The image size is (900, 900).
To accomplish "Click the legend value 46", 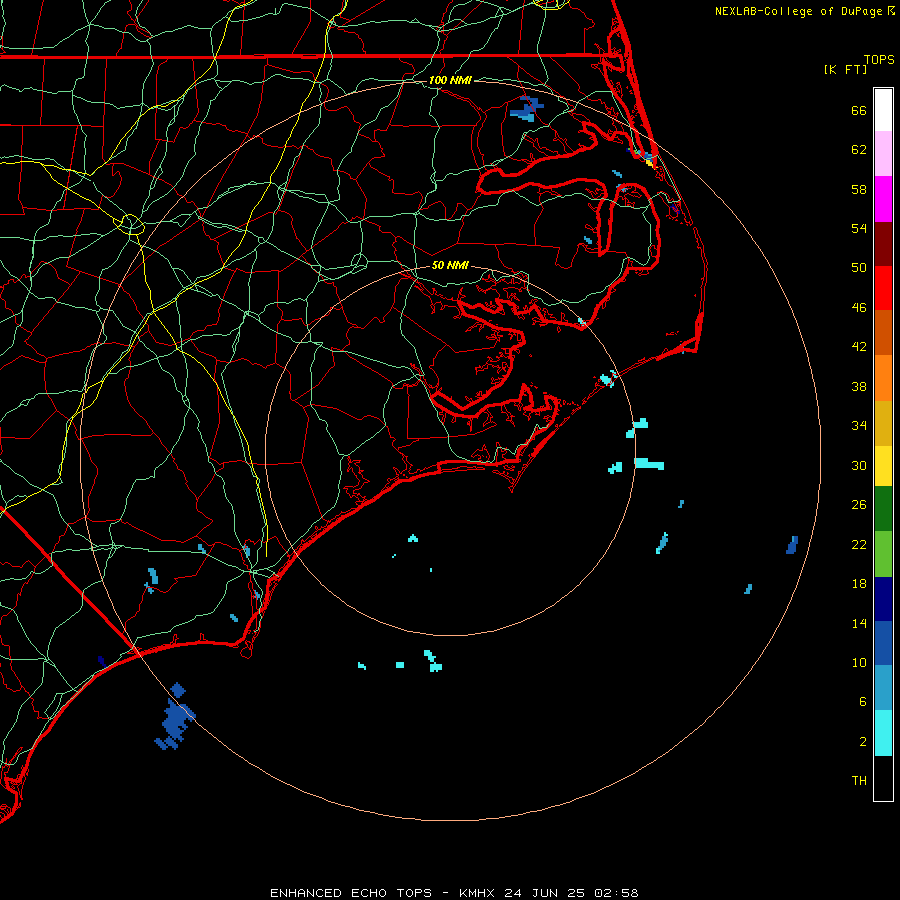I will (859, 307).
